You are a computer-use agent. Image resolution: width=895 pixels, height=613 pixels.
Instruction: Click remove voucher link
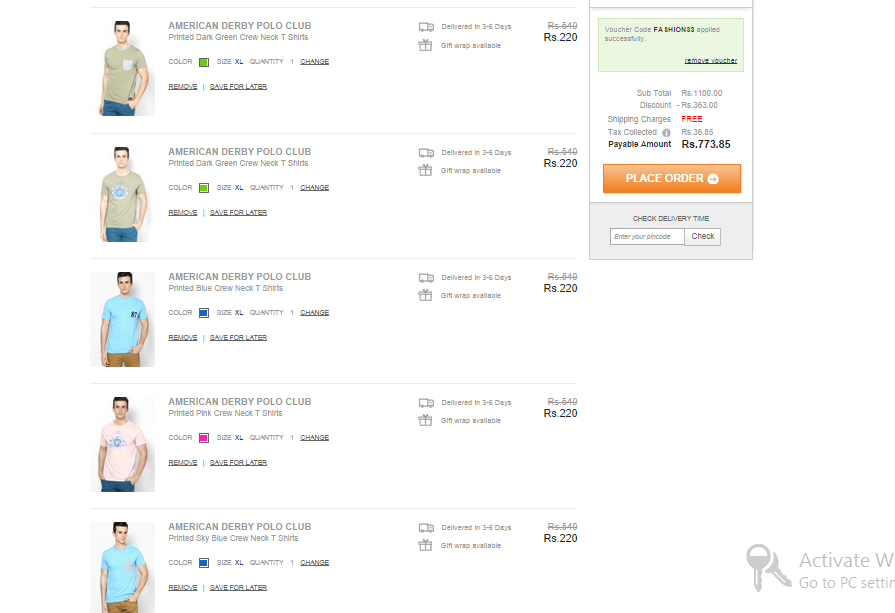pos(711,61)
